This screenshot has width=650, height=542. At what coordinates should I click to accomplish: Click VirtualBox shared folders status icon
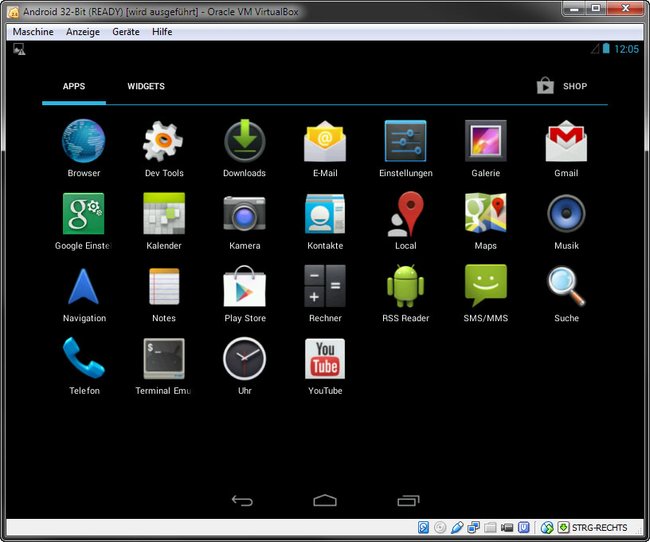pyautogui.click(x=490, y=527)
